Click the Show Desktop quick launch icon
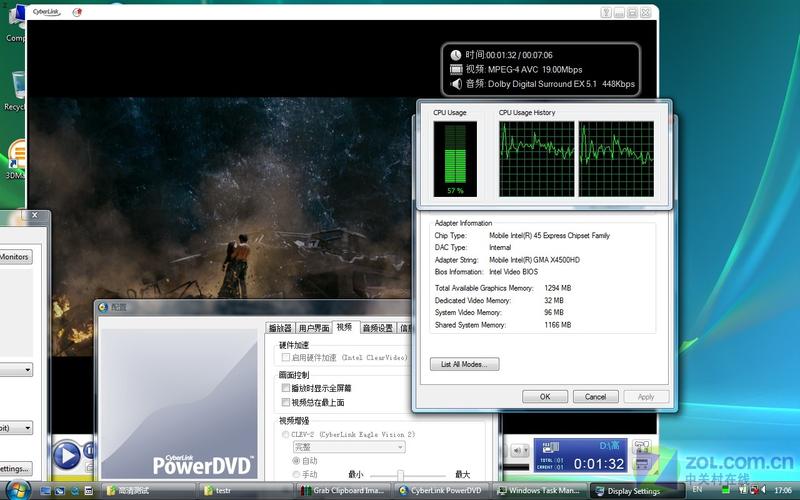Screen dimensions: 800x500 pyautogui.click(x=45, y=491)
